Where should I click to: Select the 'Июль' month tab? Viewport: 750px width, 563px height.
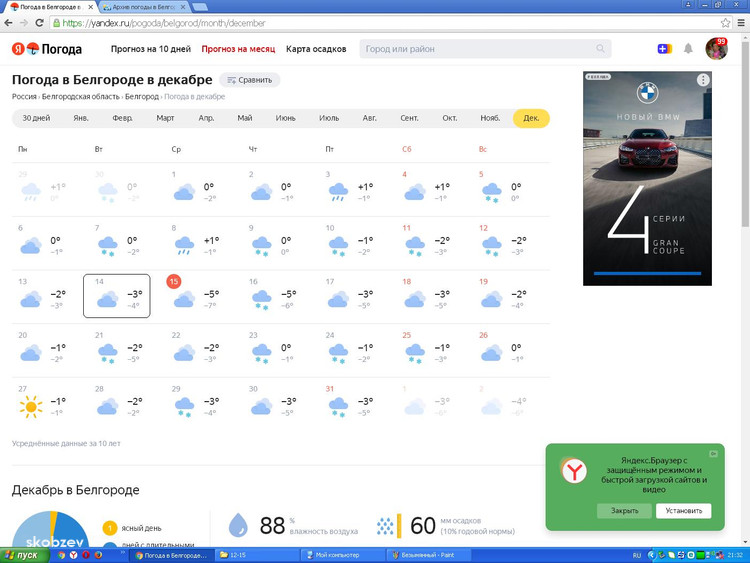click(328, 118)
